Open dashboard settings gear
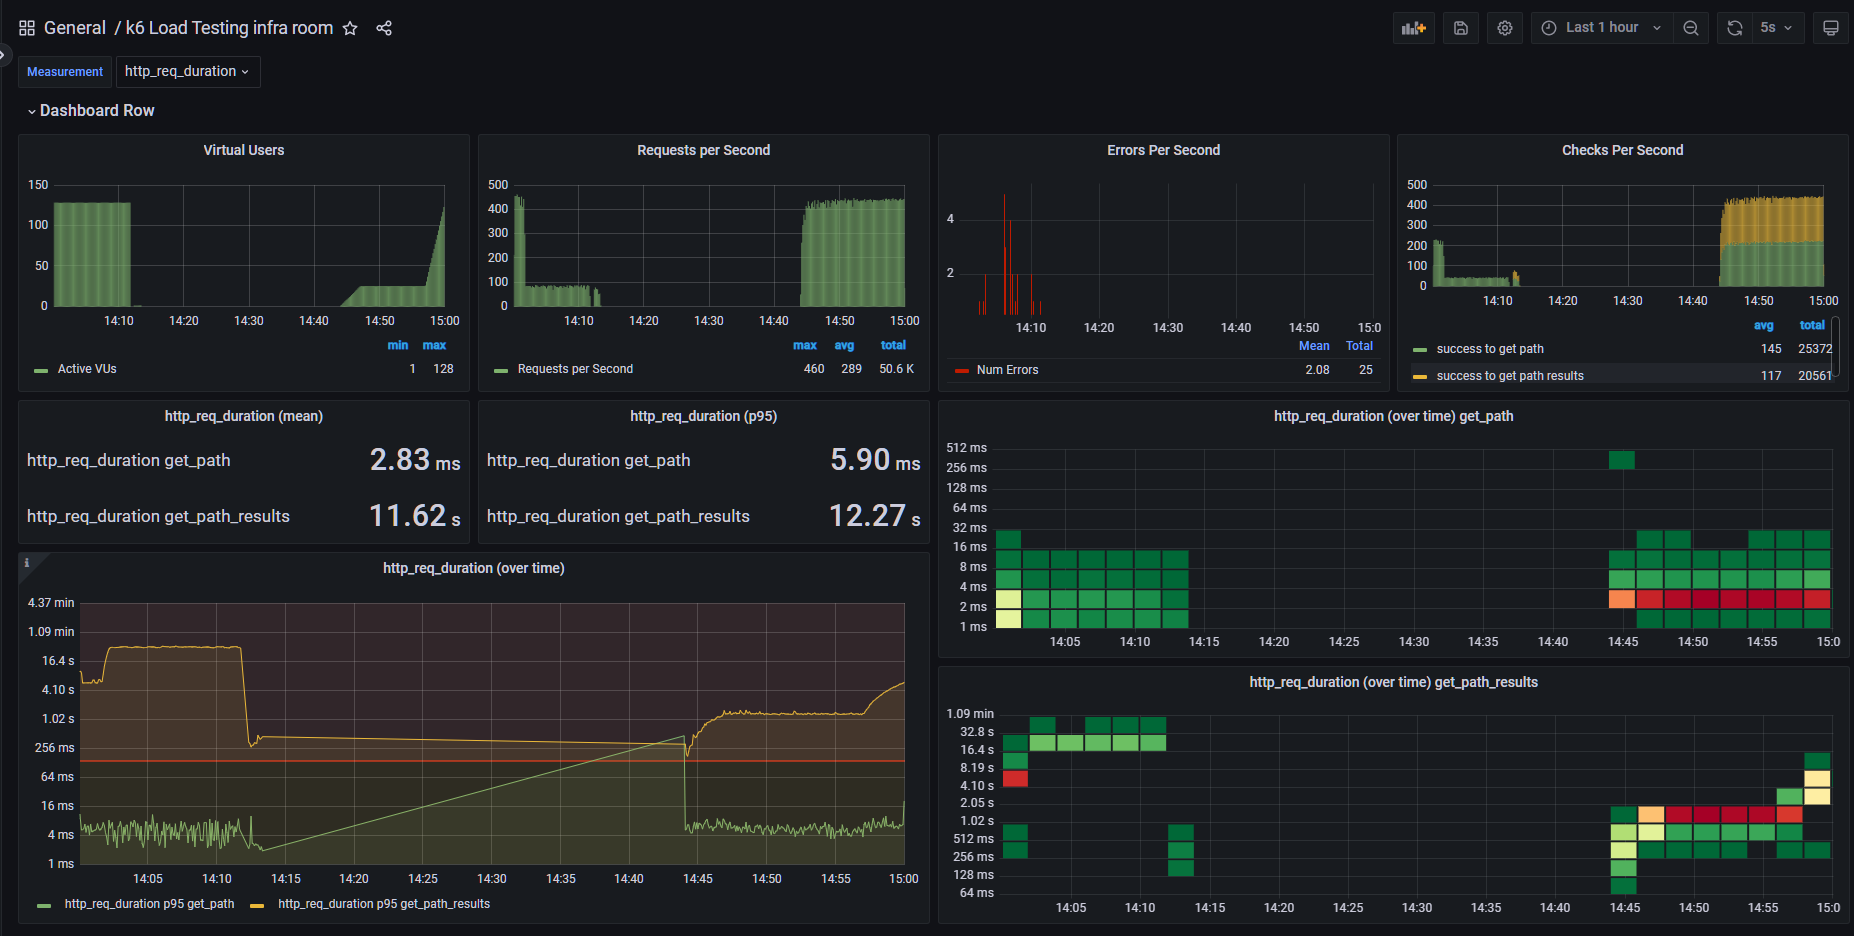Screen dimensions: 1854x936 click(x=1504, y=28)
